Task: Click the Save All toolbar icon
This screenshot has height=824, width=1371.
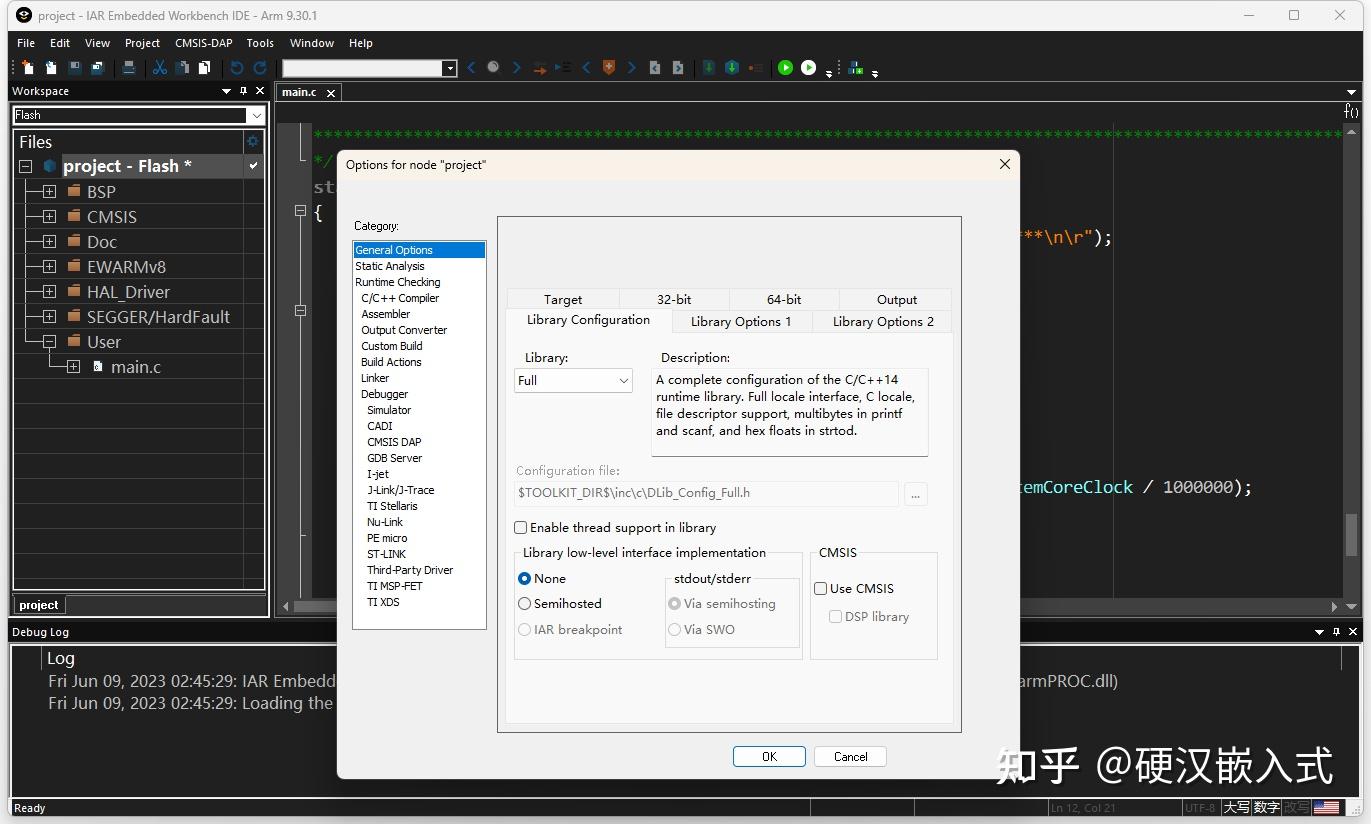Action: tap(98, 68)
